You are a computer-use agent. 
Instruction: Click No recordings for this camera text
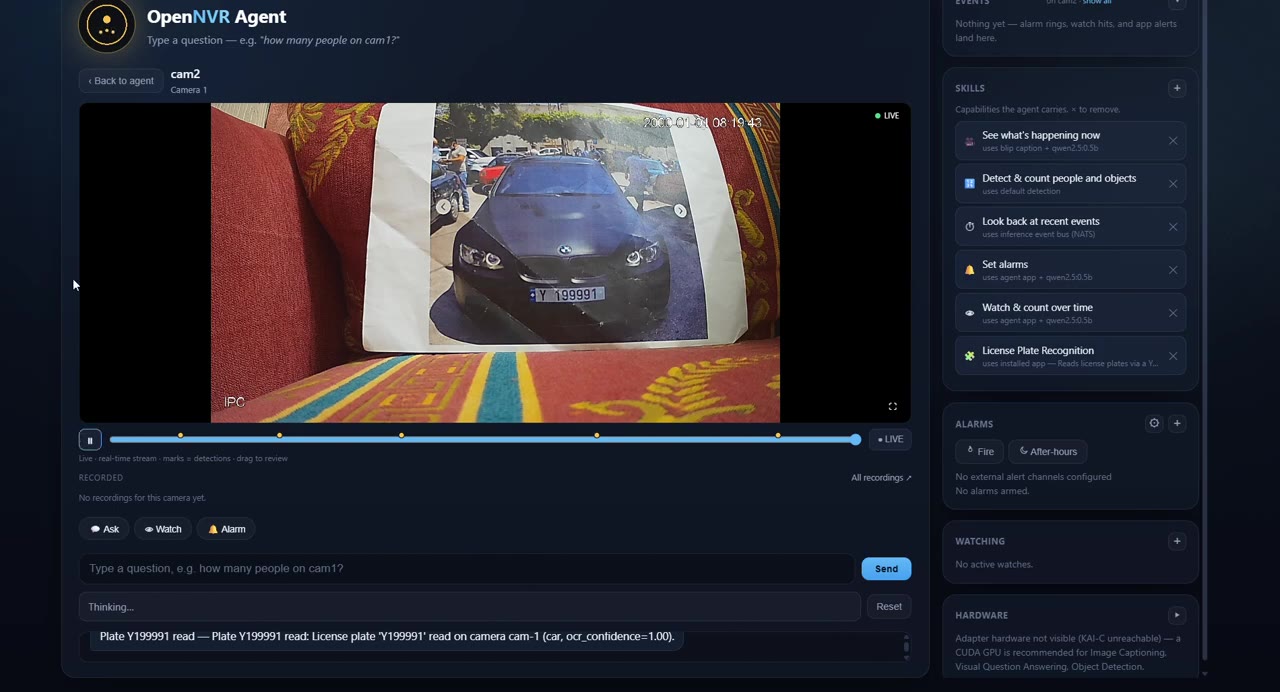[x=142, y=498]
